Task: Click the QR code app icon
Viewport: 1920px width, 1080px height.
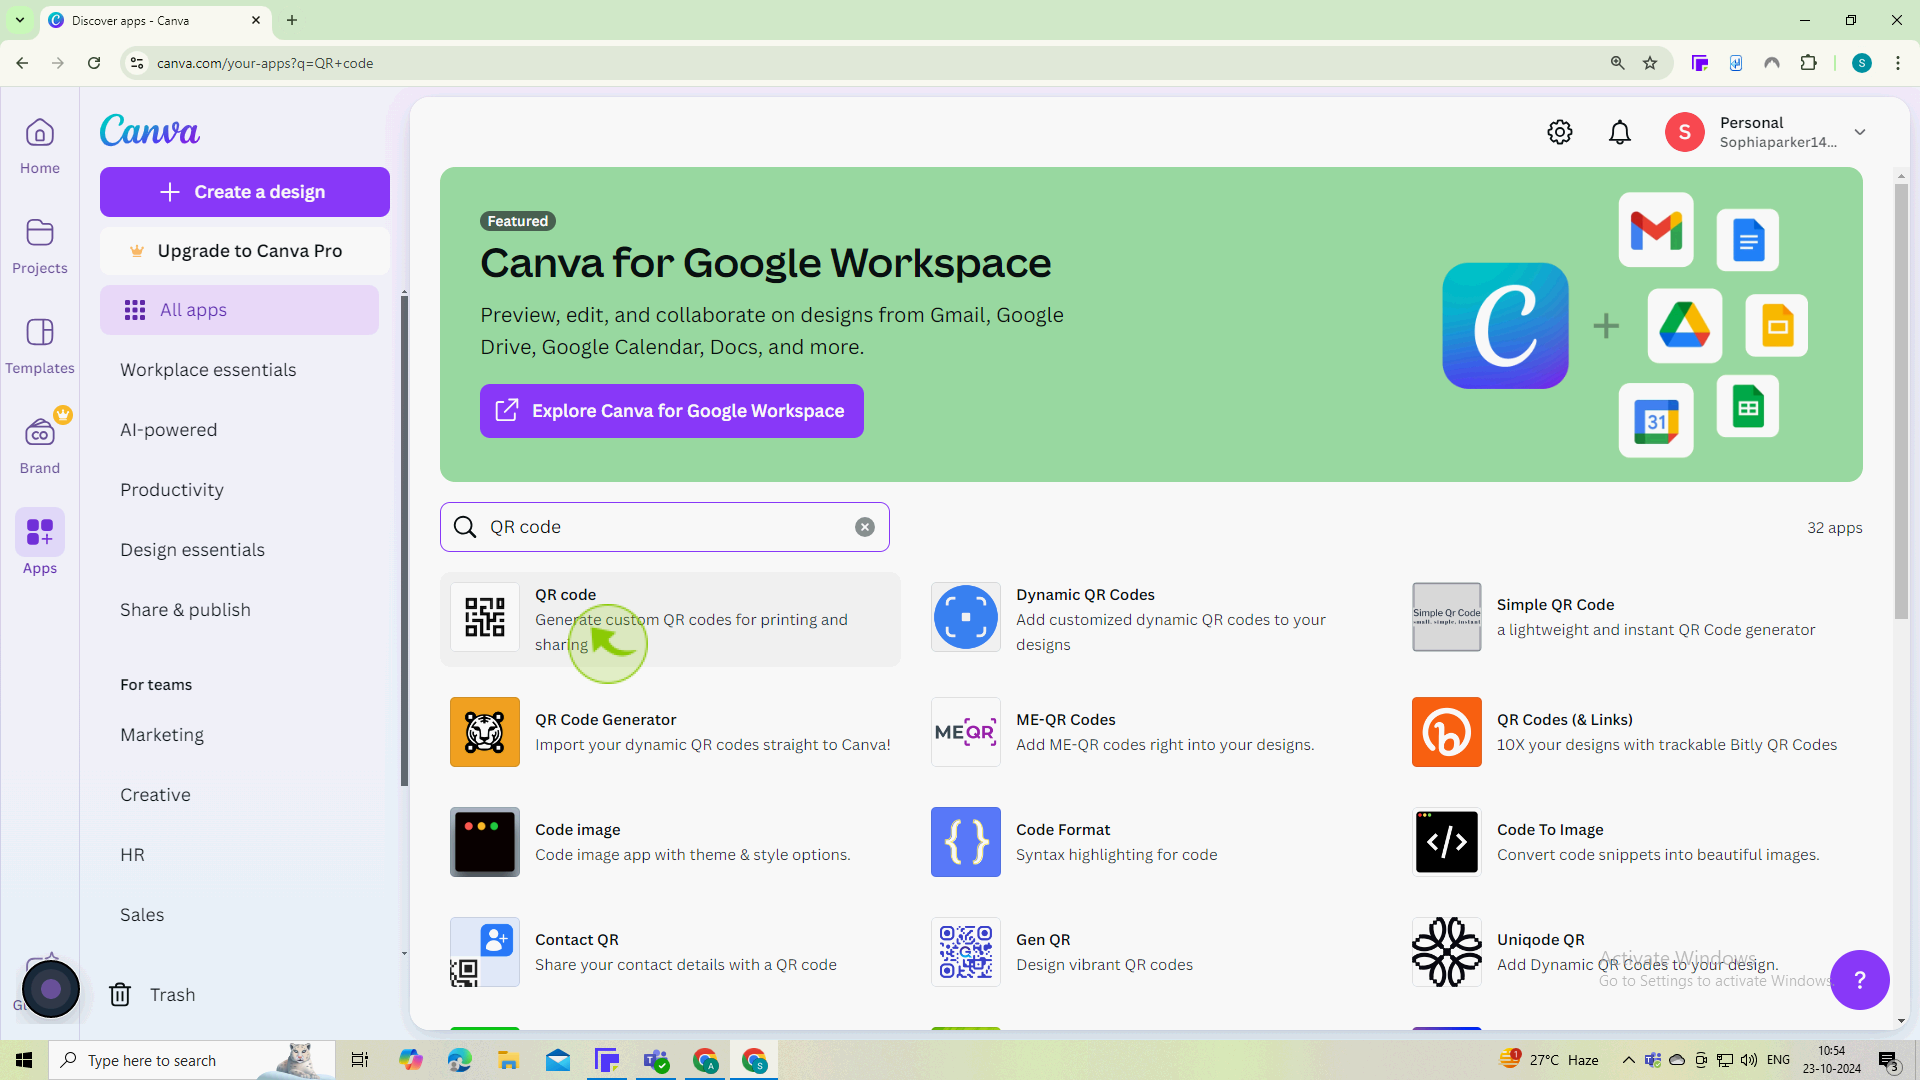Action: coord(485,617)
